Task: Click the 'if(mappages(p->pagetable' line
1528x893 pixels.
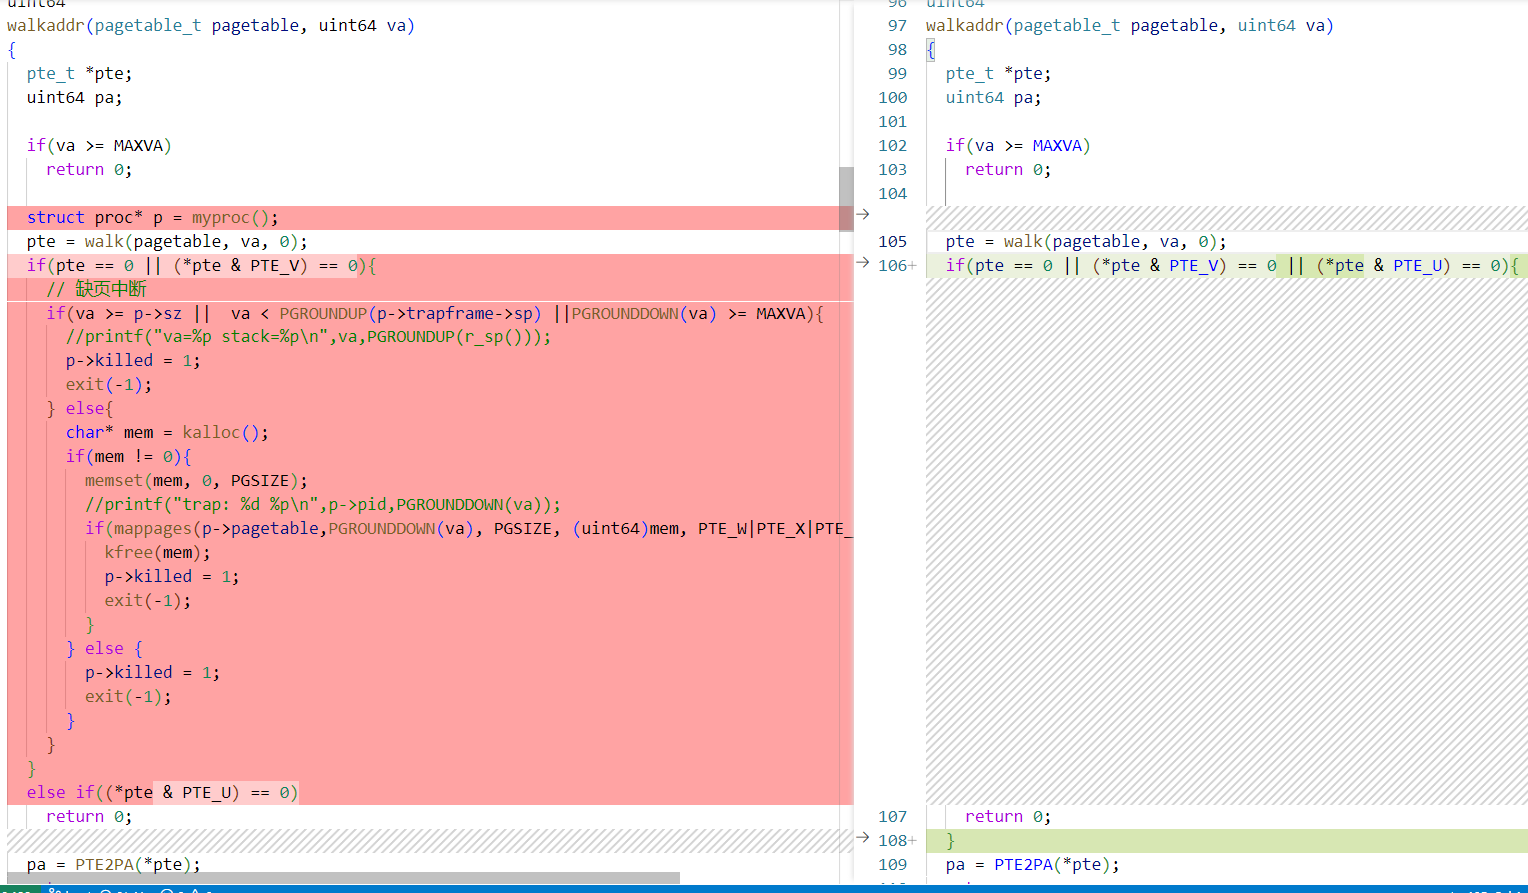Action: tap(468, 529)
